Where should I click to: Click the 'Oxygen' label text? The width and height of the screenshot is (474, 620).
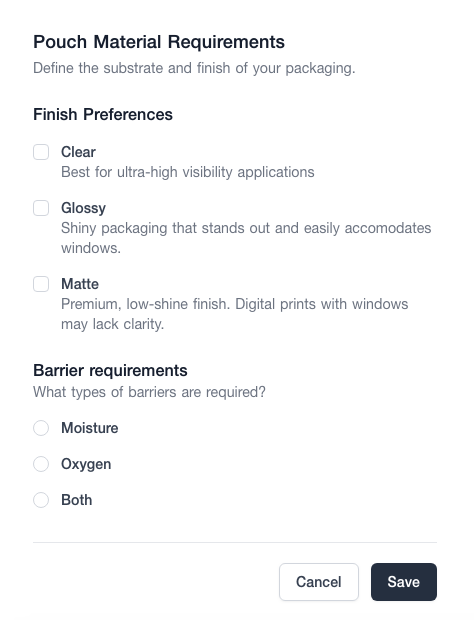(86, 464)
